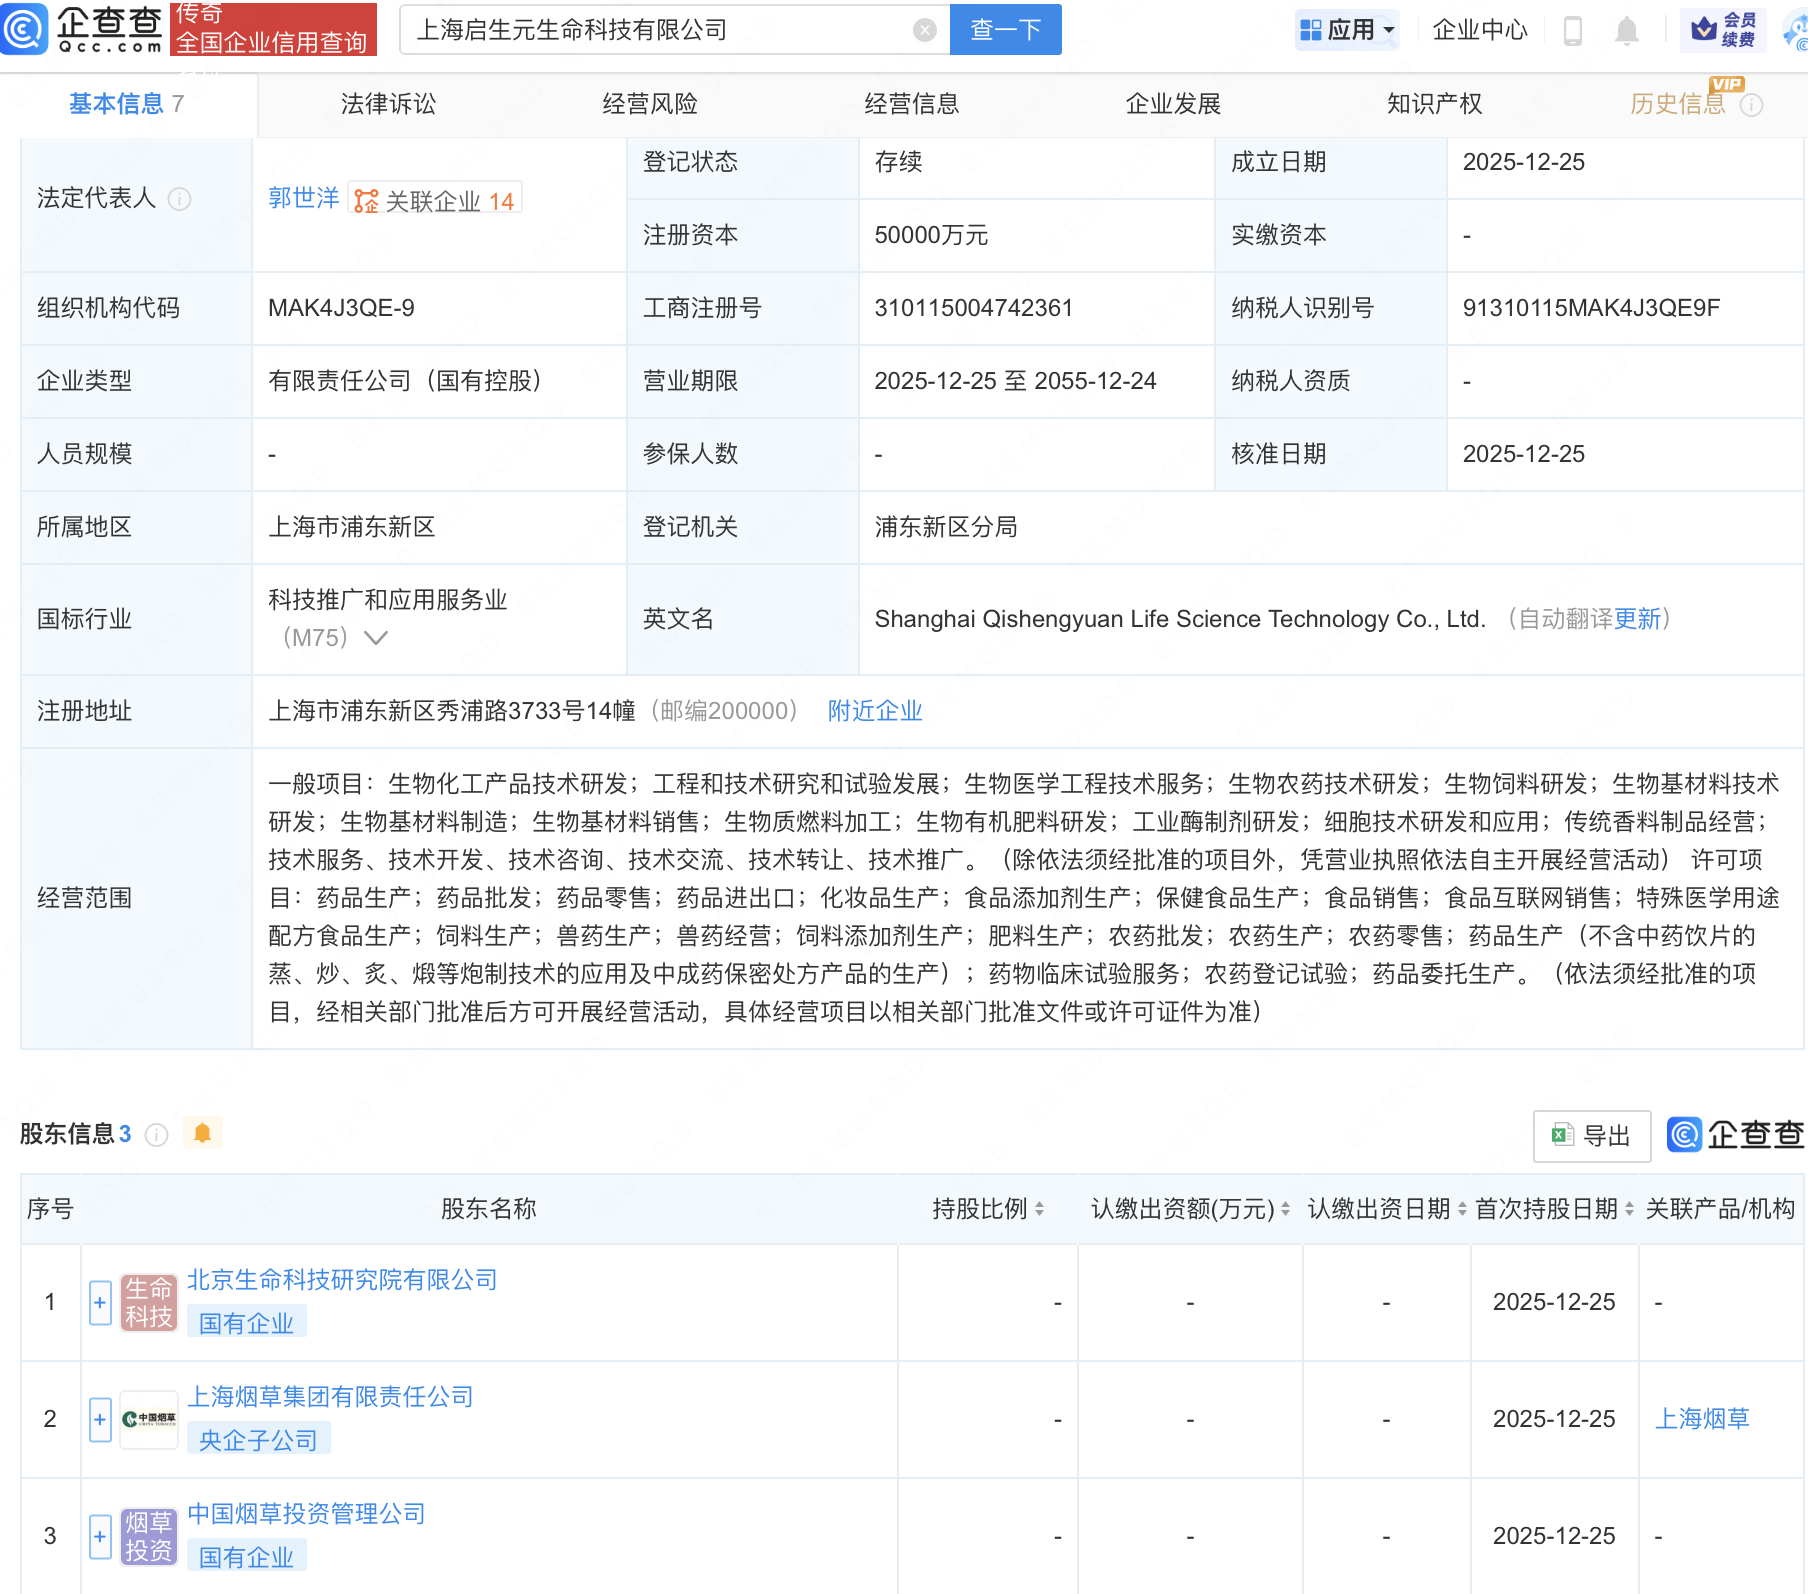1808x1594 pixels.
Task: Expand row for 北京生命科技研究院有限公司
Action: pos(100,1302)
